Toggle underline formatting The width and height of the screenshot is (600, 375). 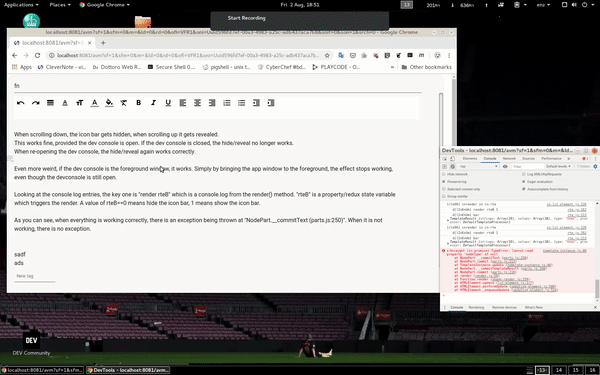pos(168,103)
